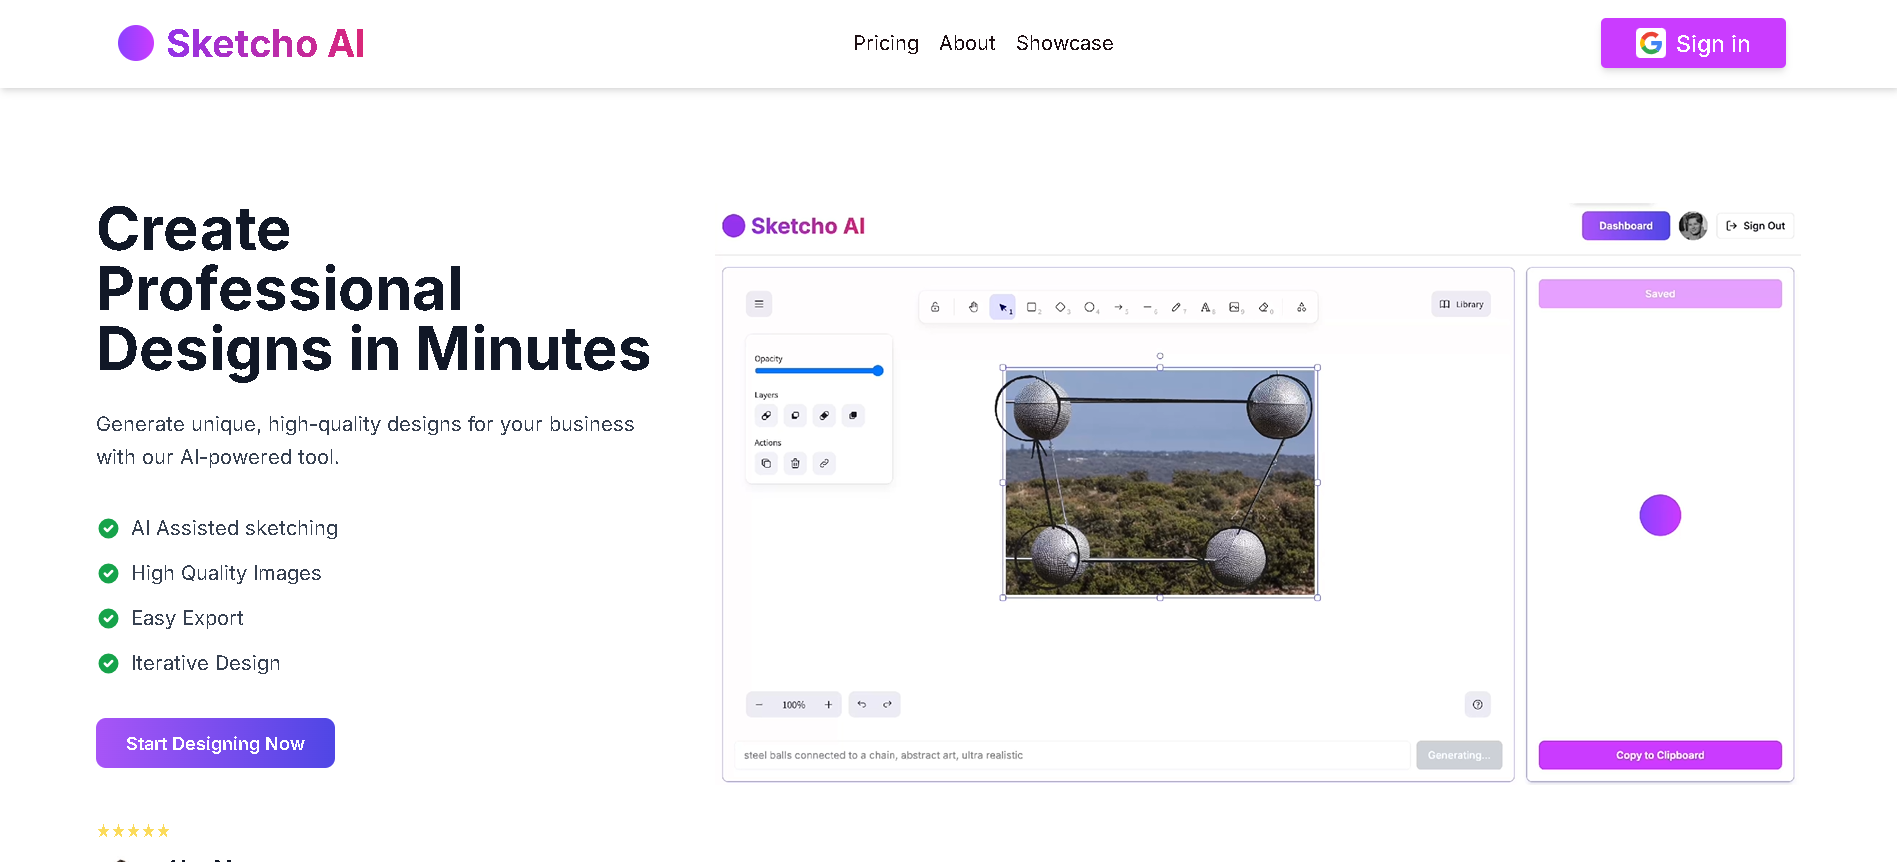Select the Ellipse tool
This screenshot has height=862, width=1897.
pos(1090,307)
